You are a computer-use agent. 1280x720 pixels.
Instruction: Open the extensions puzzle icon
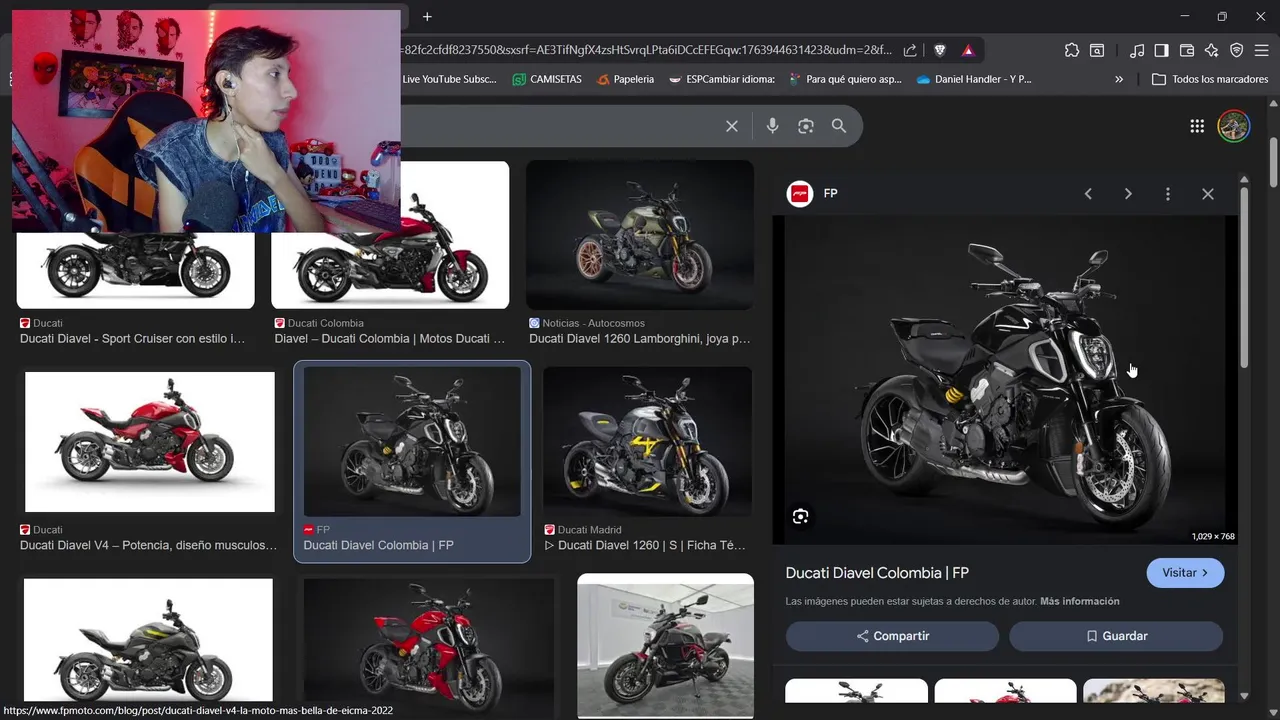1072,50
